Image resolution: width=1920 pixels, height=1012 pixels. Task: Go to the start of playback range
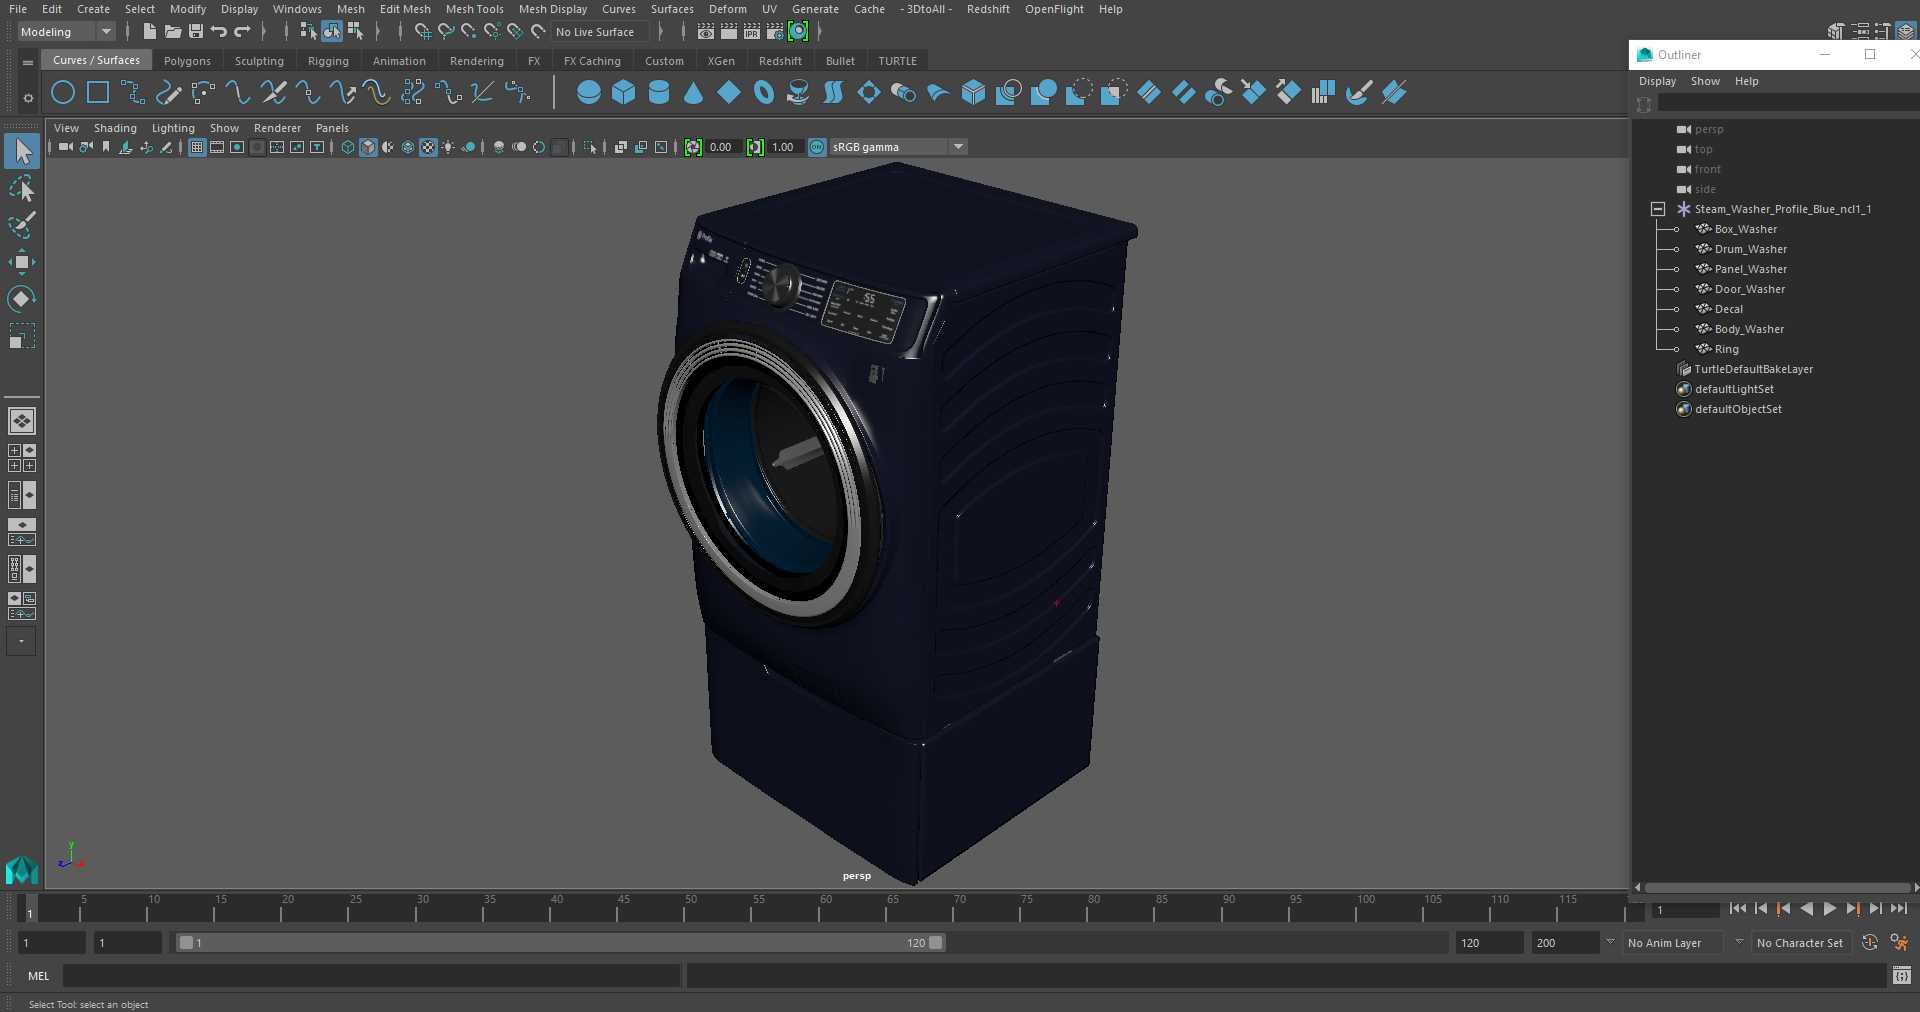point(1737,909)
